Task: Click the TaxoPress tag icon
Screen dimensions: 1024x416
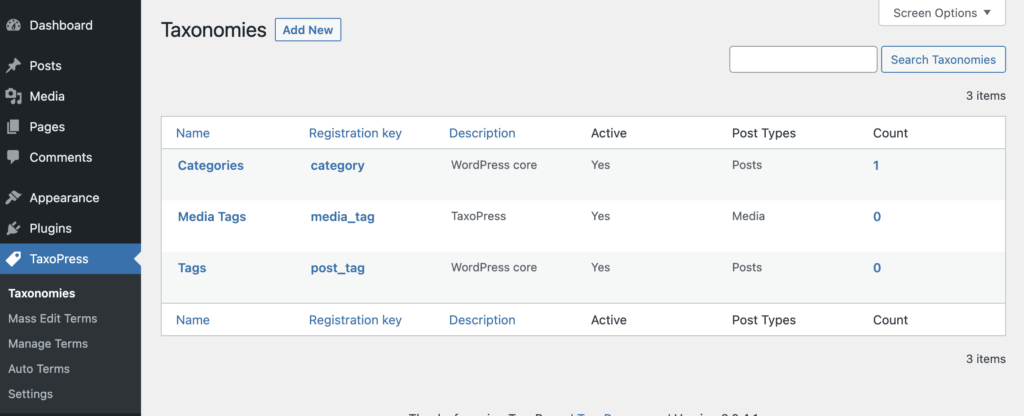Action: click(x=13, y=259)
